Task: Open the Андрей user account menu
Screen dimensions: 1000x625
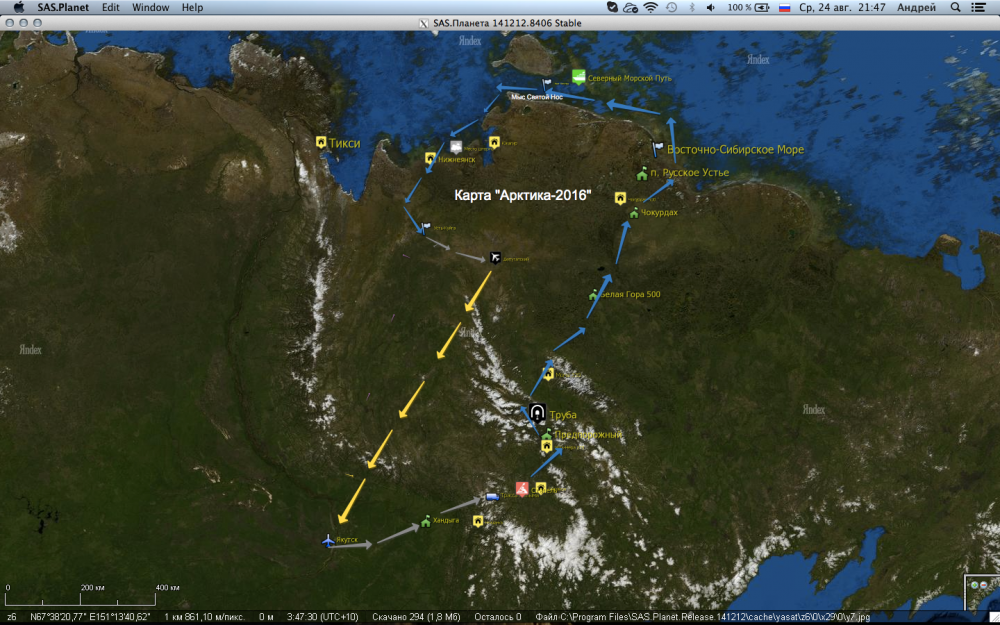Action: click(916, 7)
